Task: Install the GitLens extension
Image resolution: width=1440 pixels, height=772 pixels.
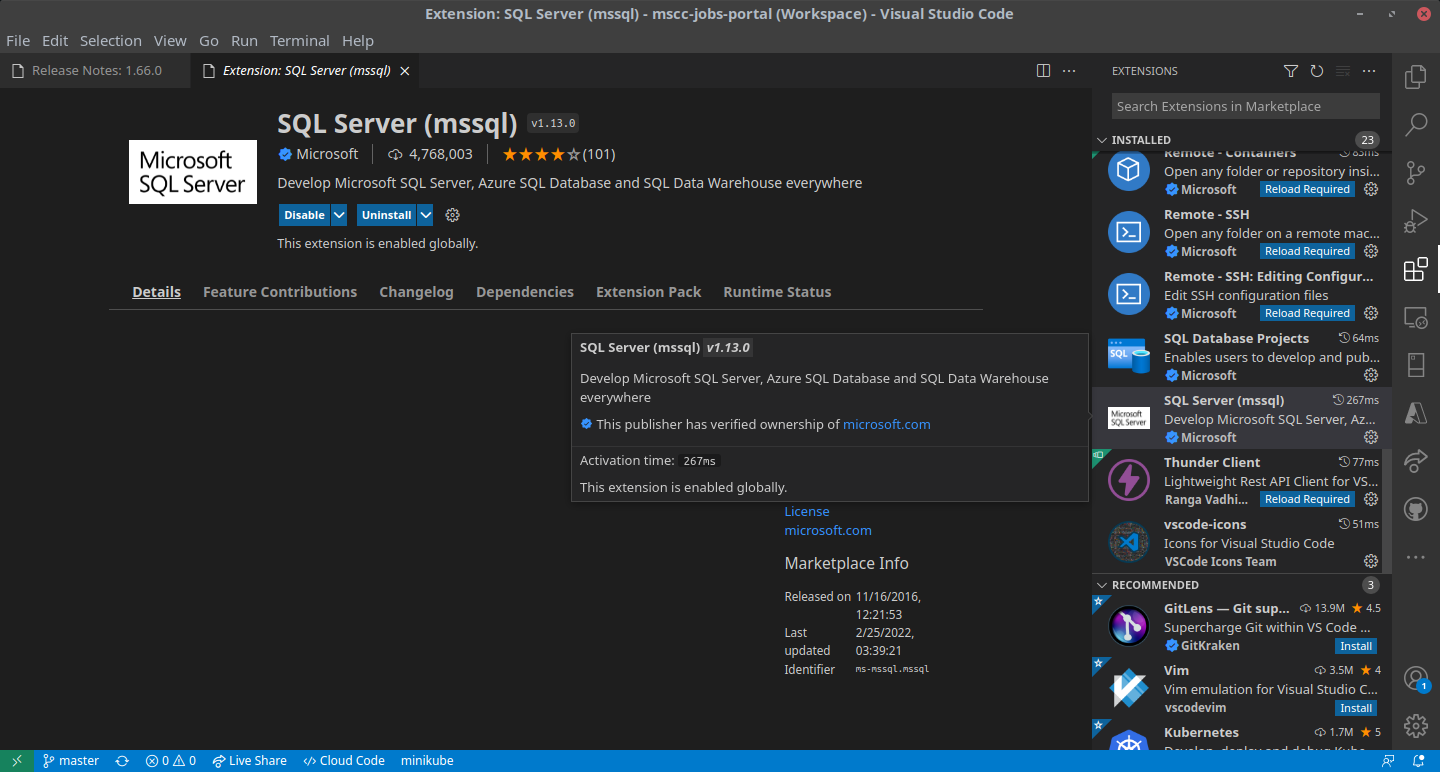Action: point(1356,646)
